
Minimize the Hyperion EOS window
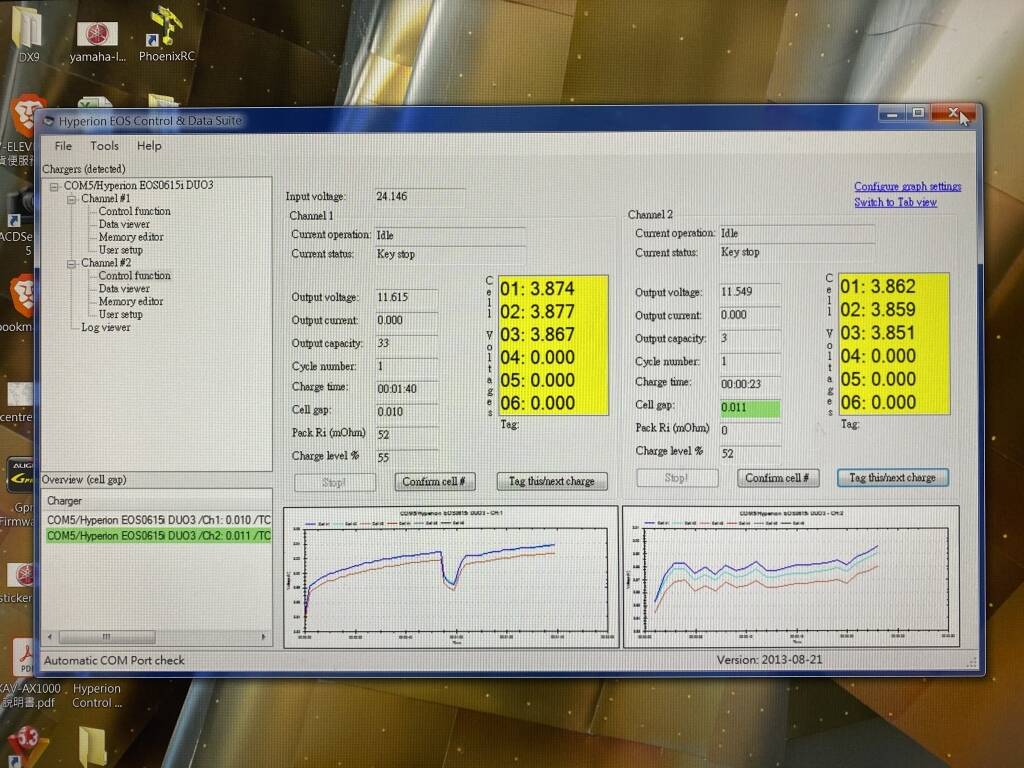(892, 114)
